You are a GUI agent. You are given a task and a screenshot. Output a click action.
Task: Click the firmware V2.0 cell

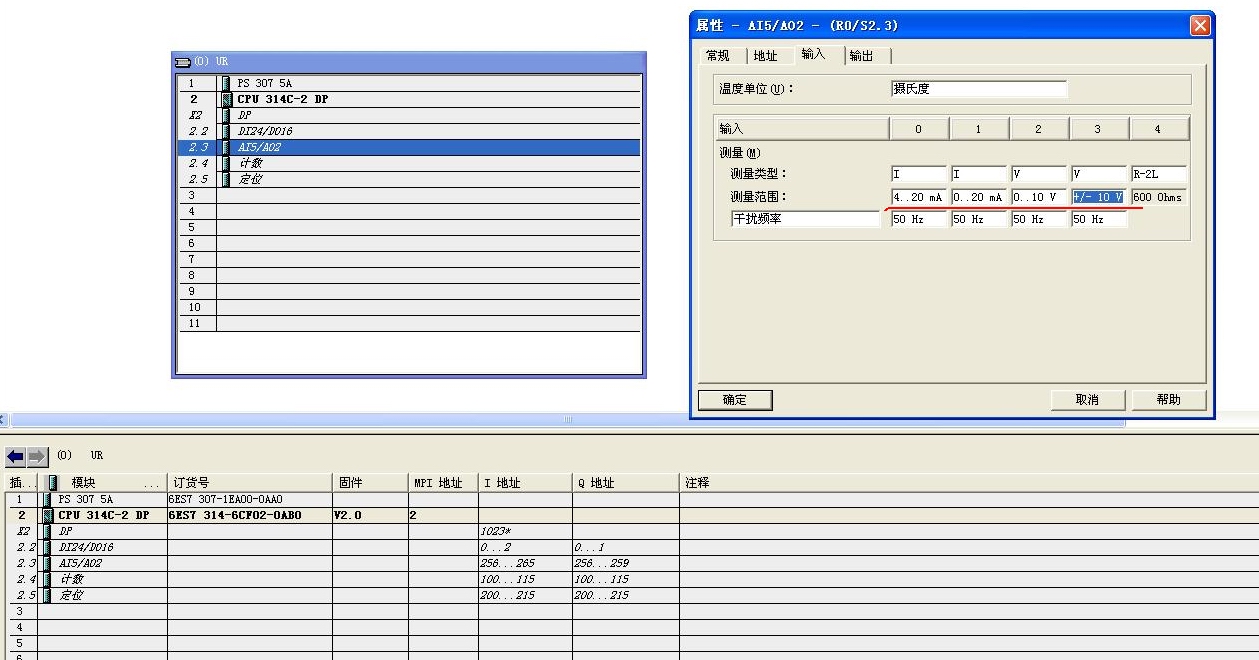370,515
